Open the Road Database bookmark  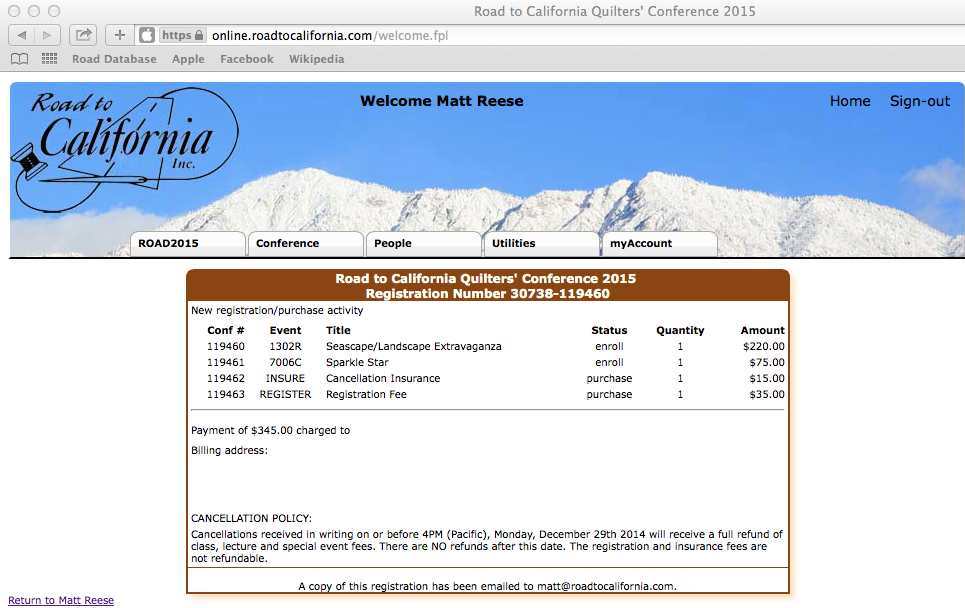coord(114,59)
